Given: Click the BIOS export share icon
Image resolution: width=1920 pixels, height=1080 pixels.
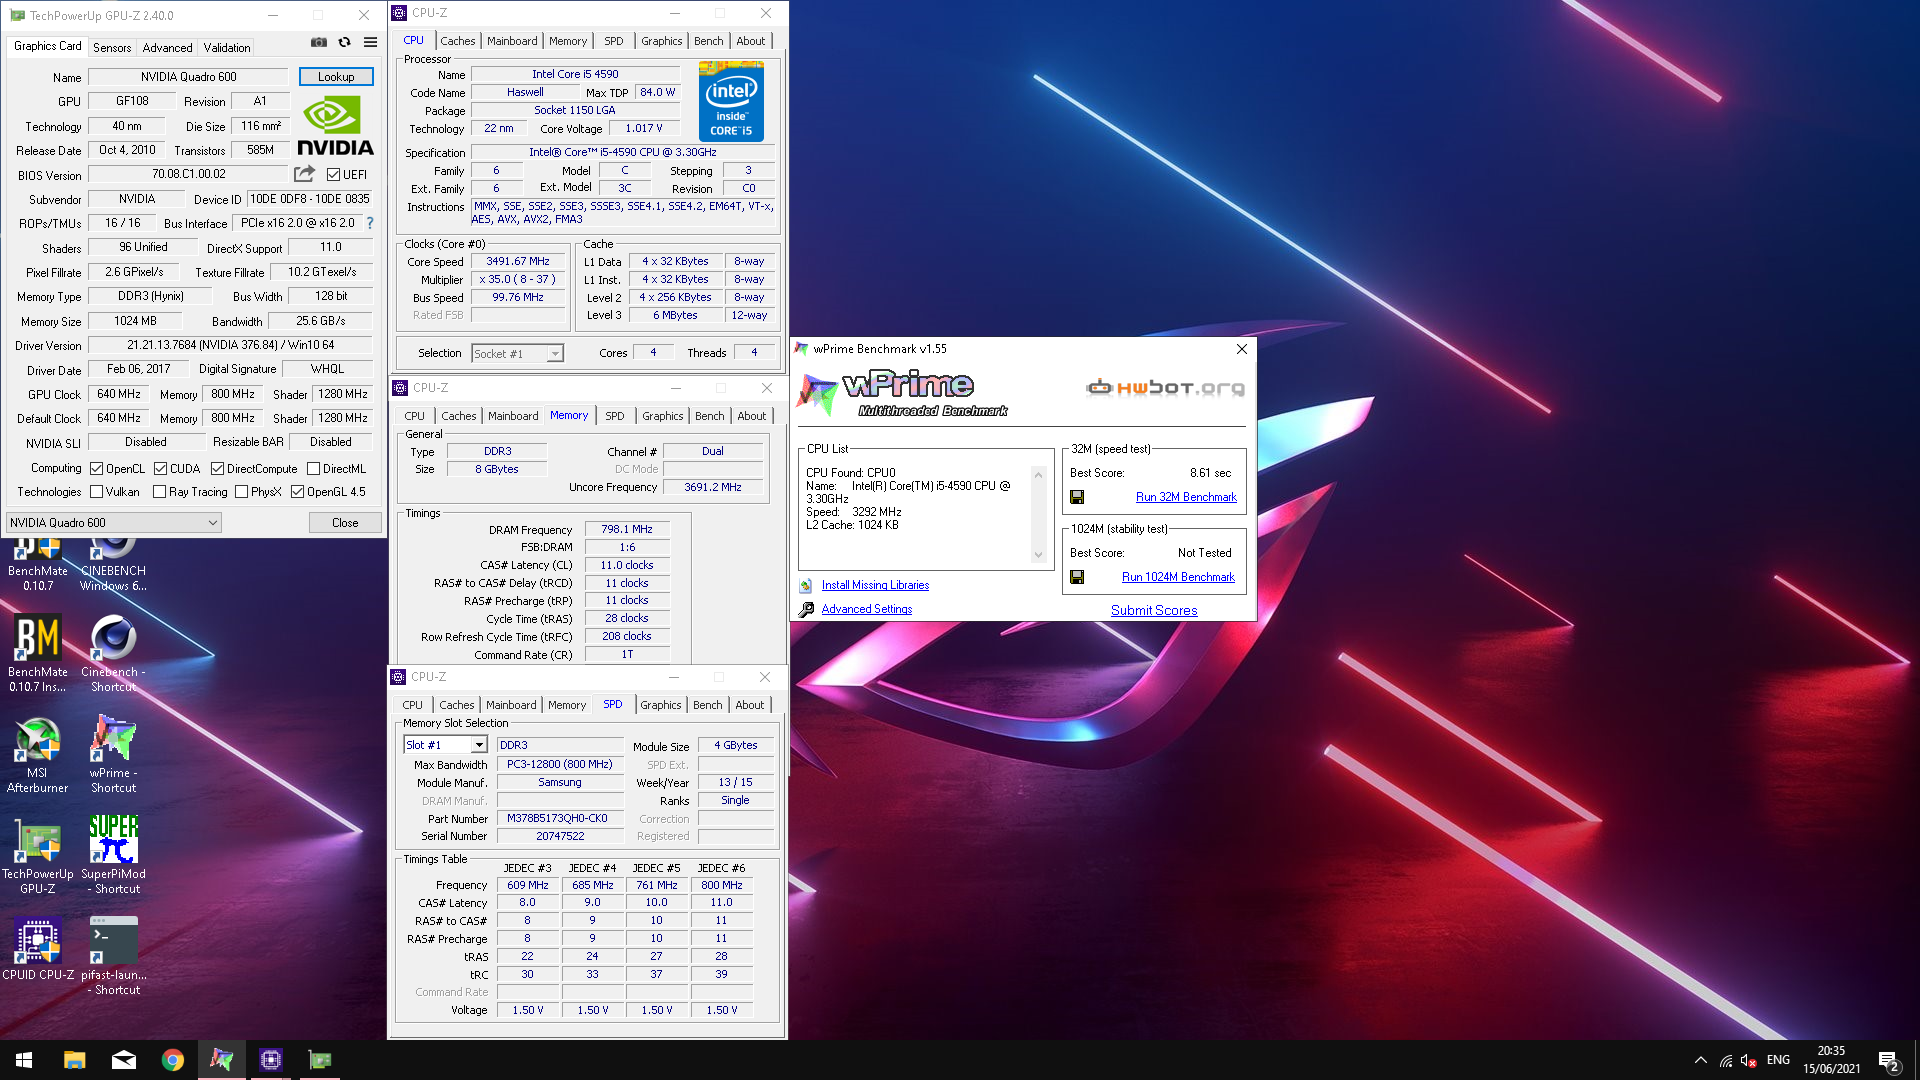Looking at the screenshot, I should click(x=304, y=174).
